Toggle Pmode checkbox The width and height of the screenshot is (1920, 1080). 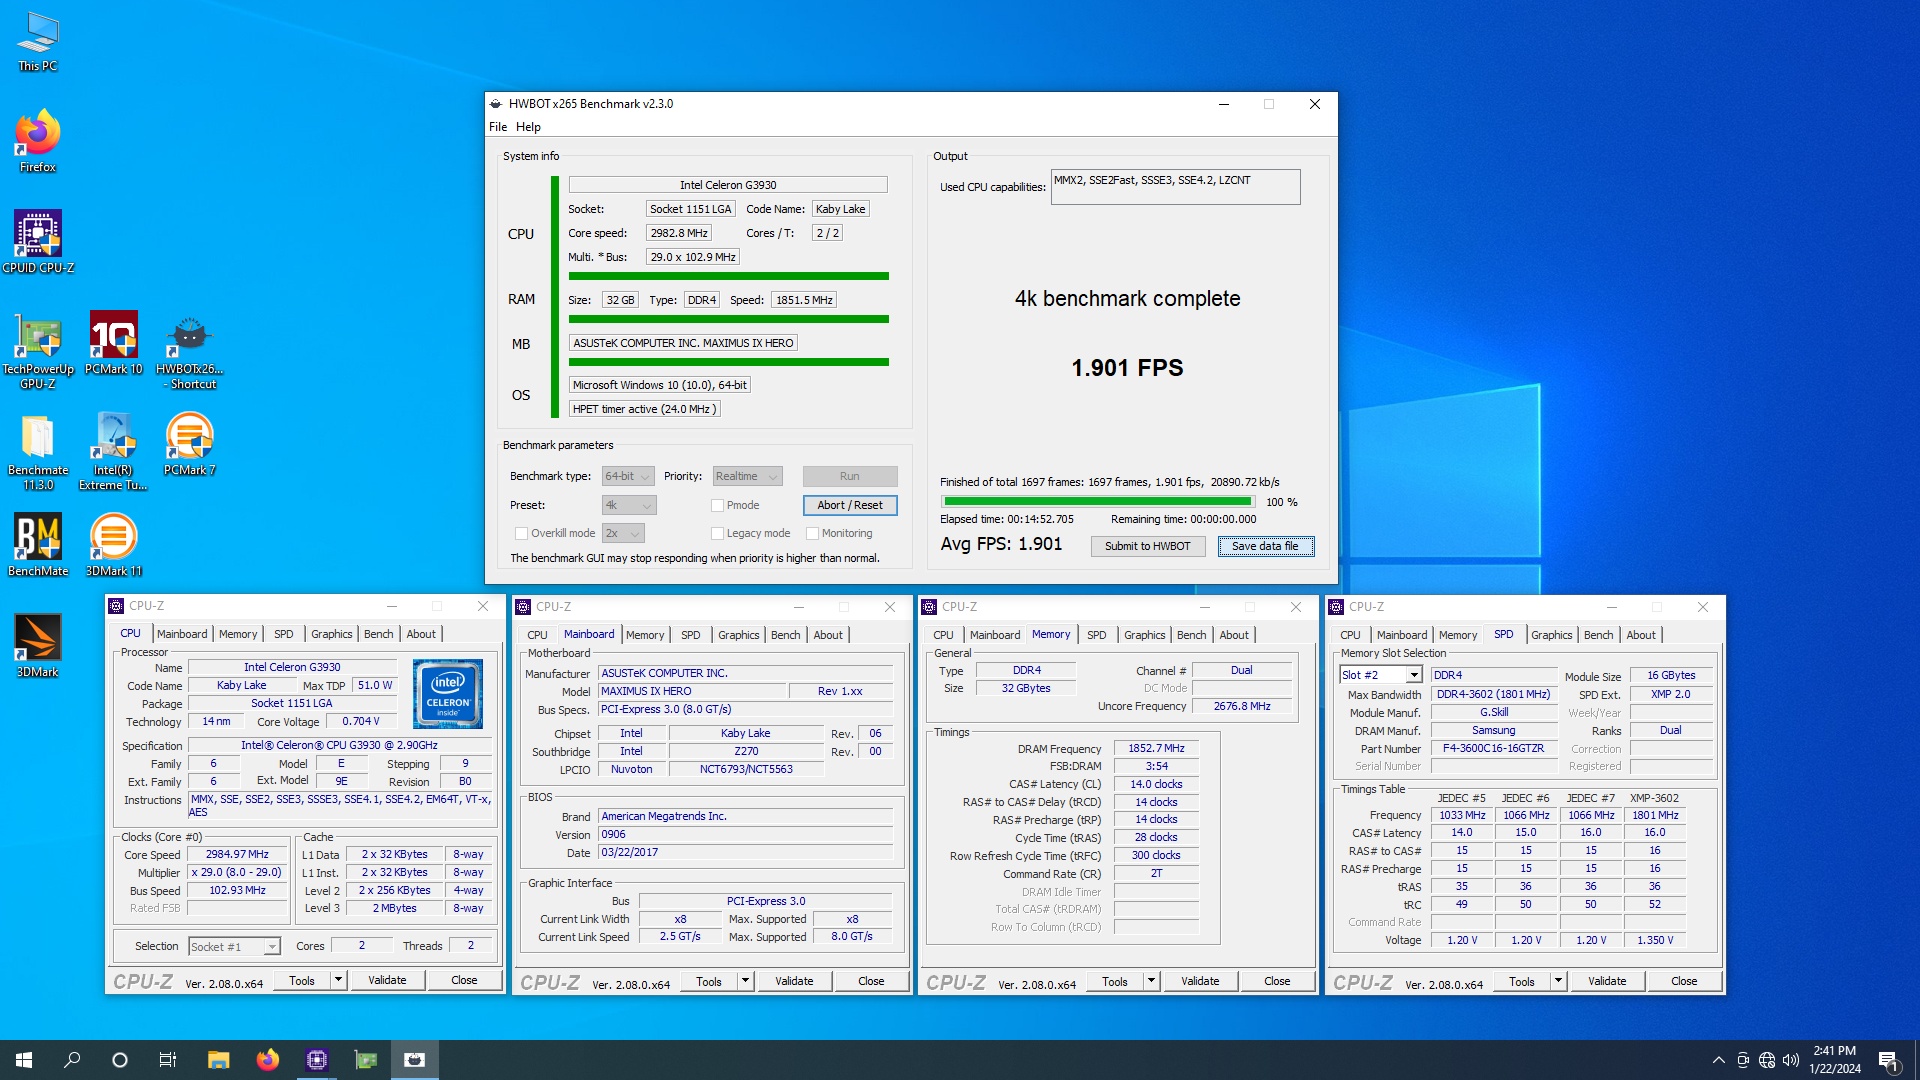pyautogui.click(x=717, y=506)
